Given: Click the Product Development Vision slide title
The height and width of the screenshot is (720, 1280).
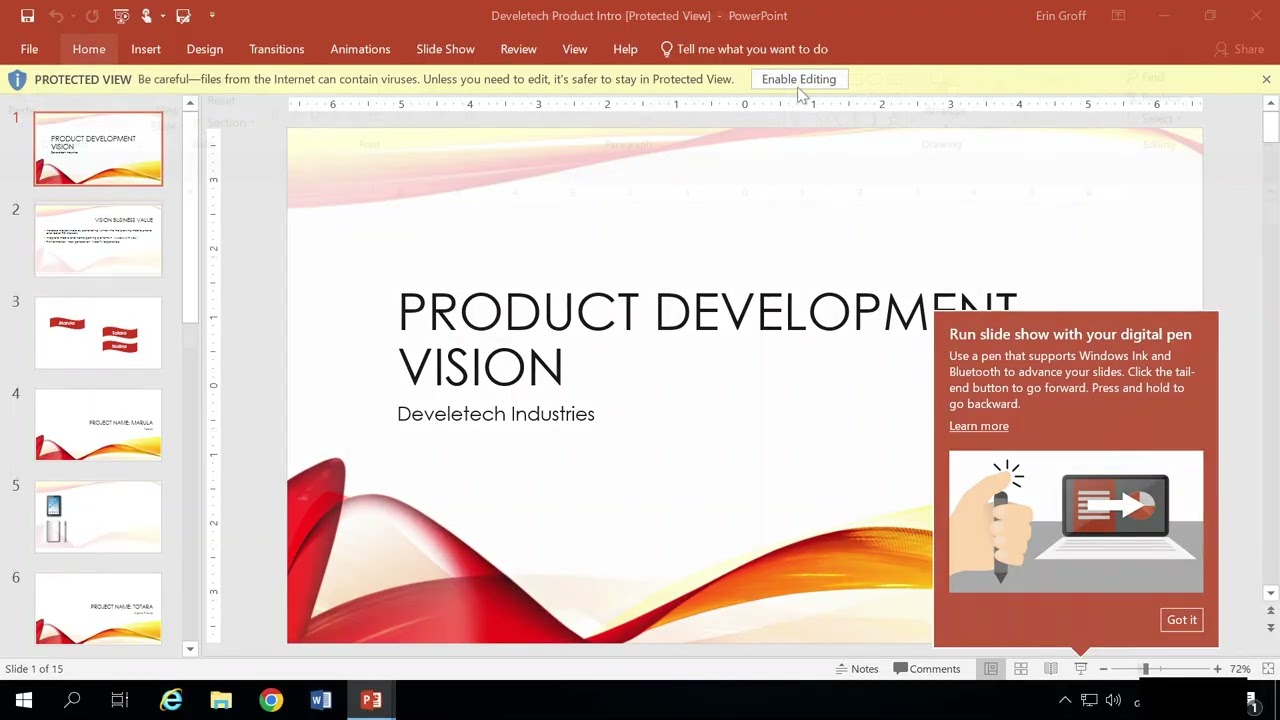Looking at the screenshot, I should pos(706,339).
